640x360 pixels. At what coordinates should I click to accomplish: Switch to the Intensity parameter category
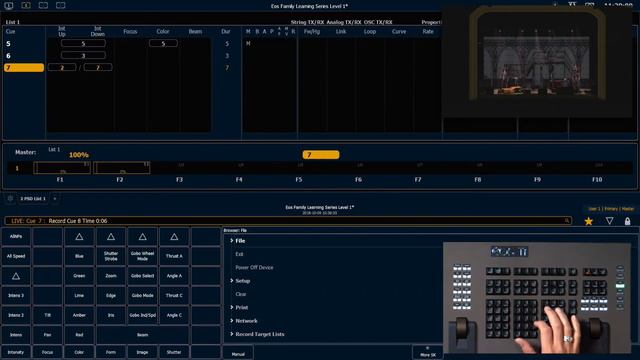[16, 352]
